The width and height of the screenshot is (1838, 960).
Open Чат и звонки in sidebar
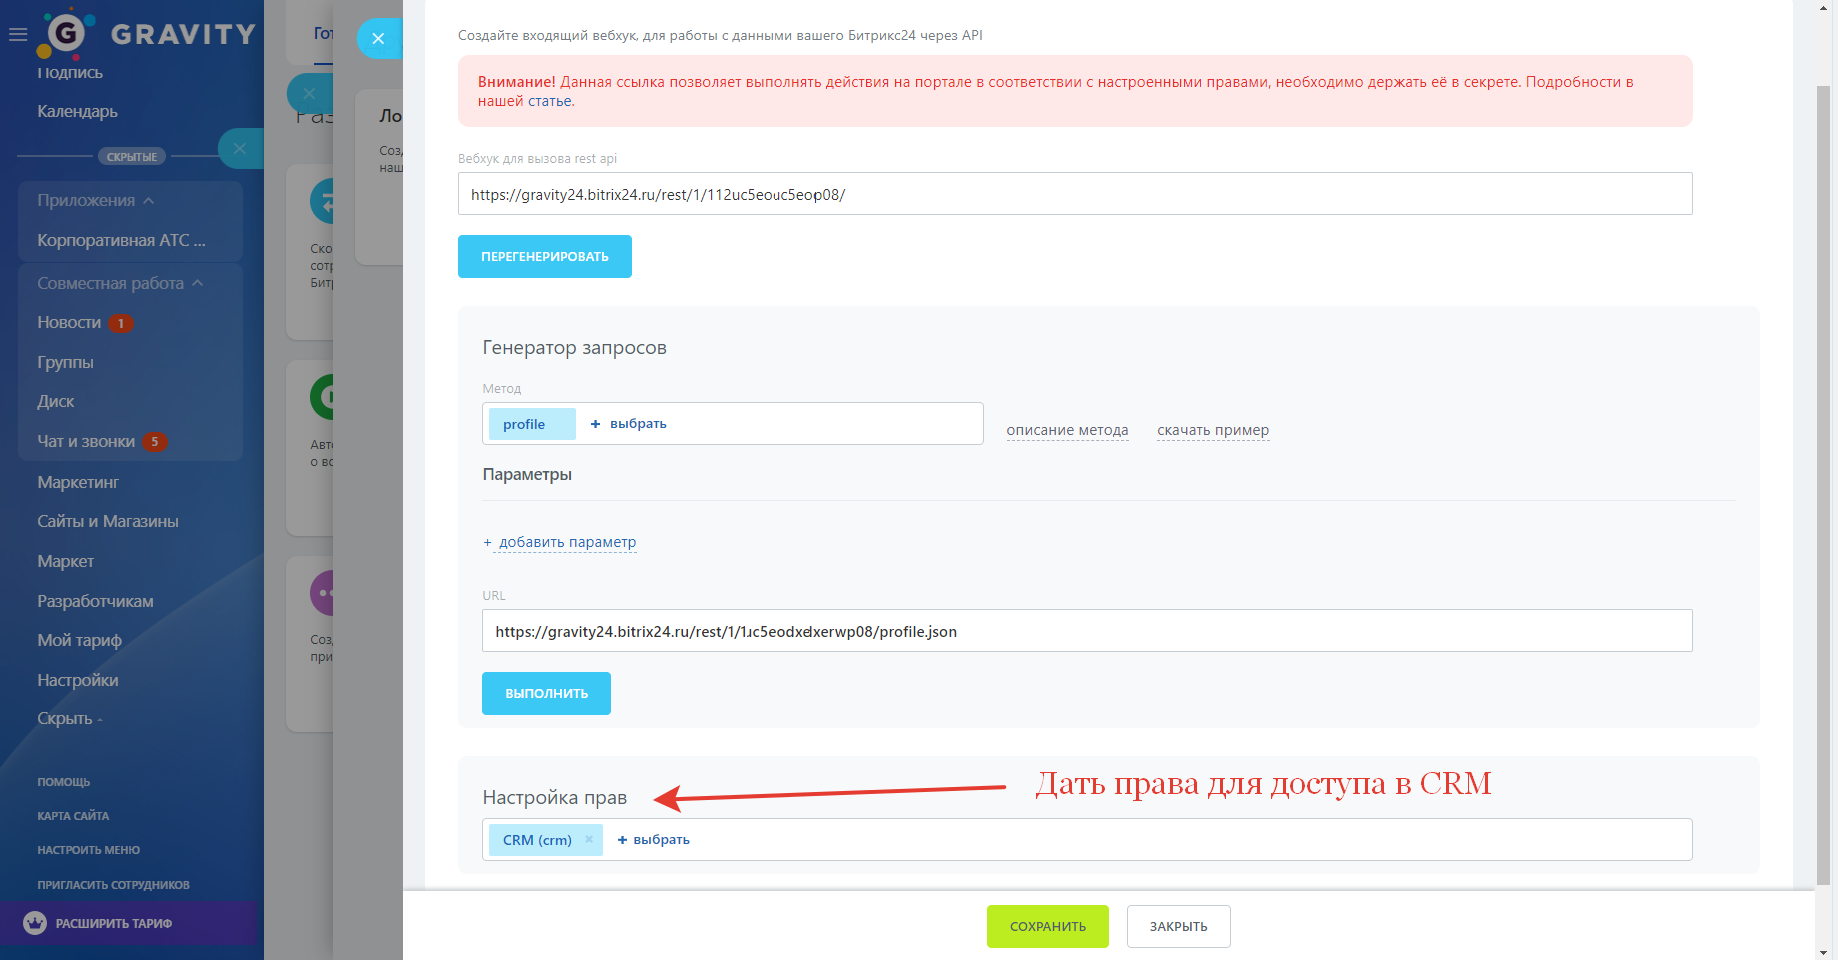(86, 441)
